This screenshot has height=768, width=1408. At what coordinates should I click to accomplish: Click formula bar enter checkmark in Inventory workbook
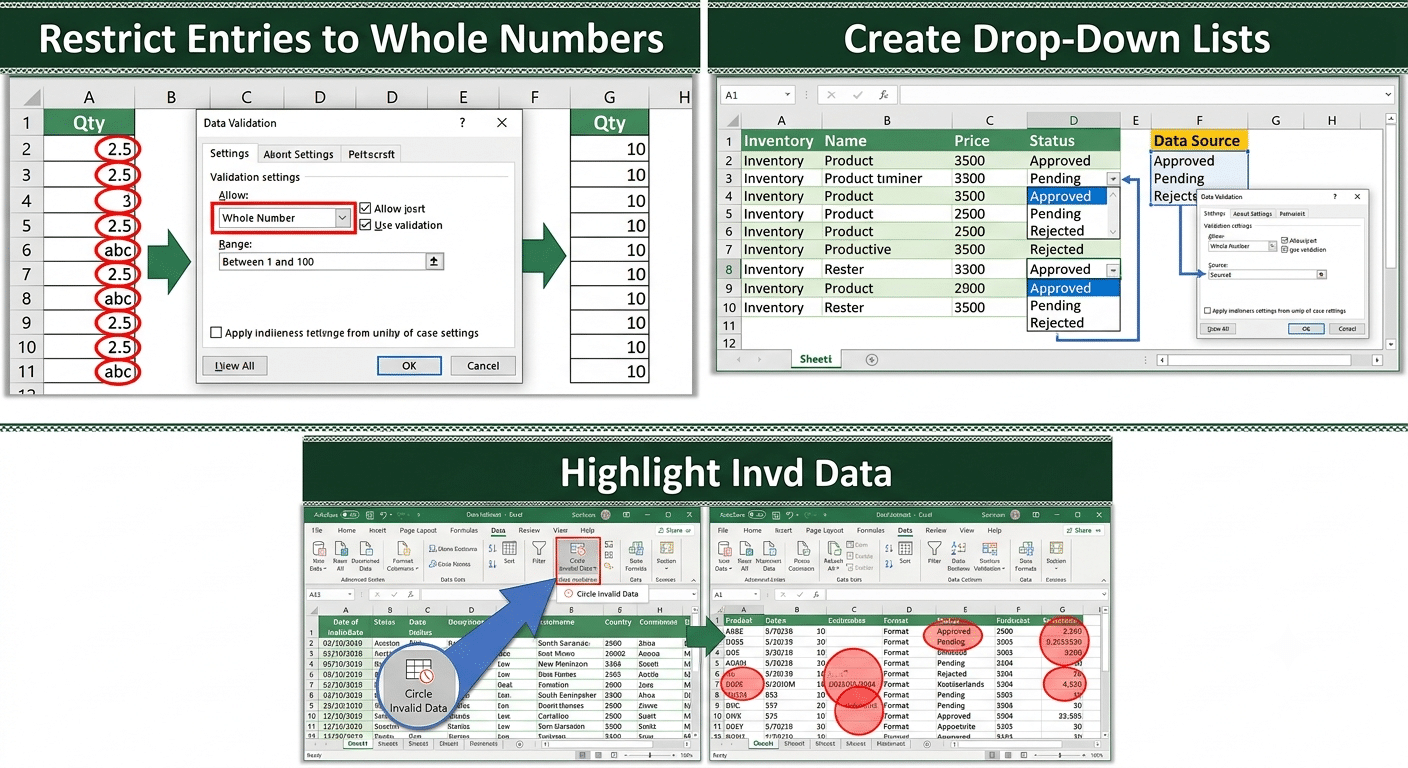click(857, 95)
